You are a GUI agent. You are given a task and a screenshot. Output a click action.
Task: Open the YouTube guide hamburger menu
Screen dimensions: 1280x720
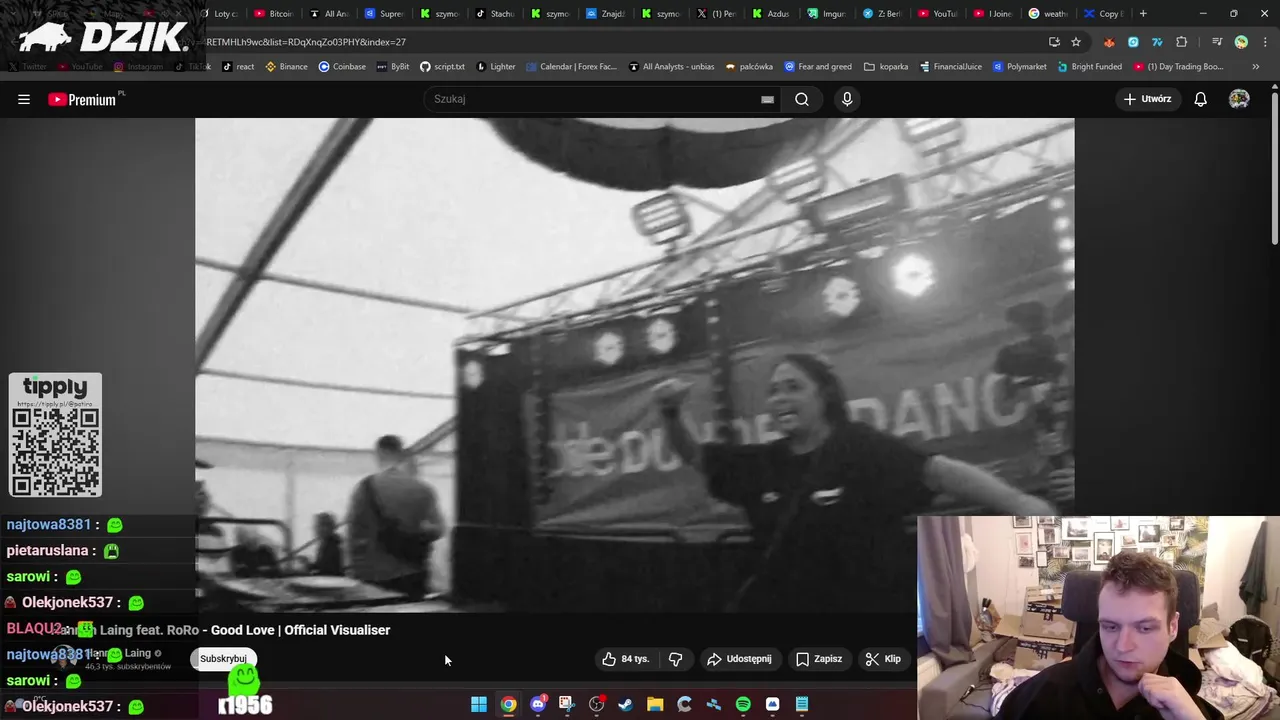(24, 99)
